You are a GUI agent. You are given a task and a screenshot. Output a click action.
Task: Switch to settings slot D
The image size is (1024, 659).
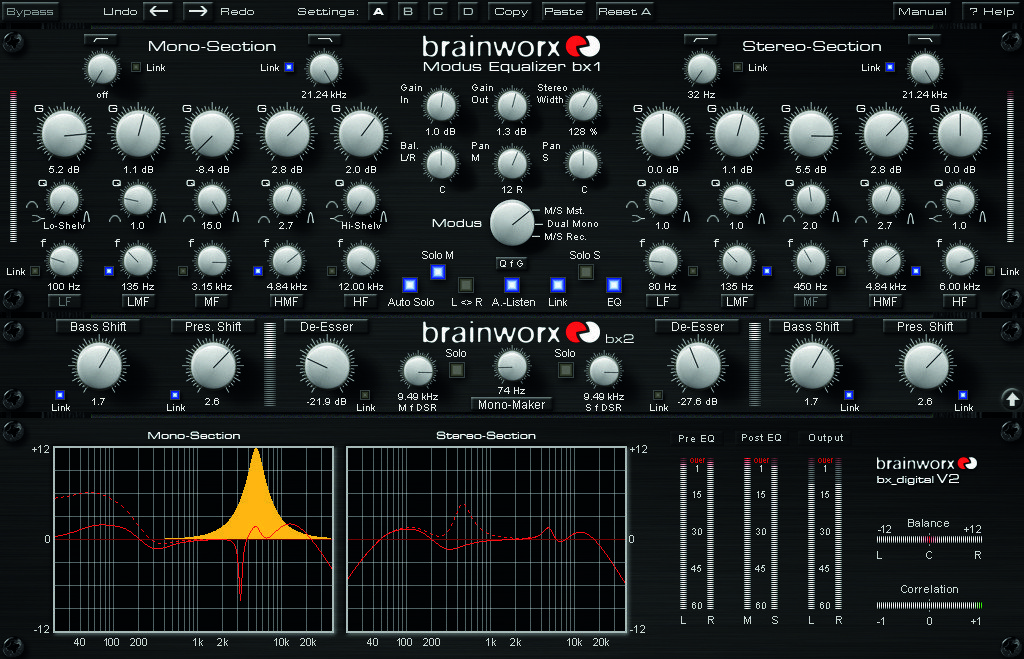pos(468,11)
